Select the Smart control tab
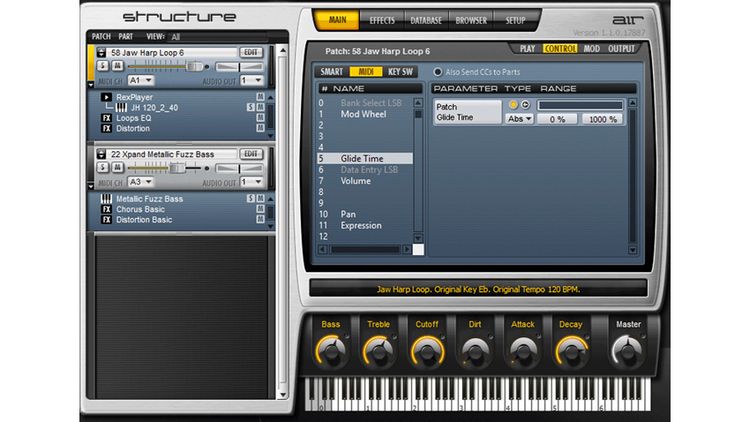 click(331, 72)
